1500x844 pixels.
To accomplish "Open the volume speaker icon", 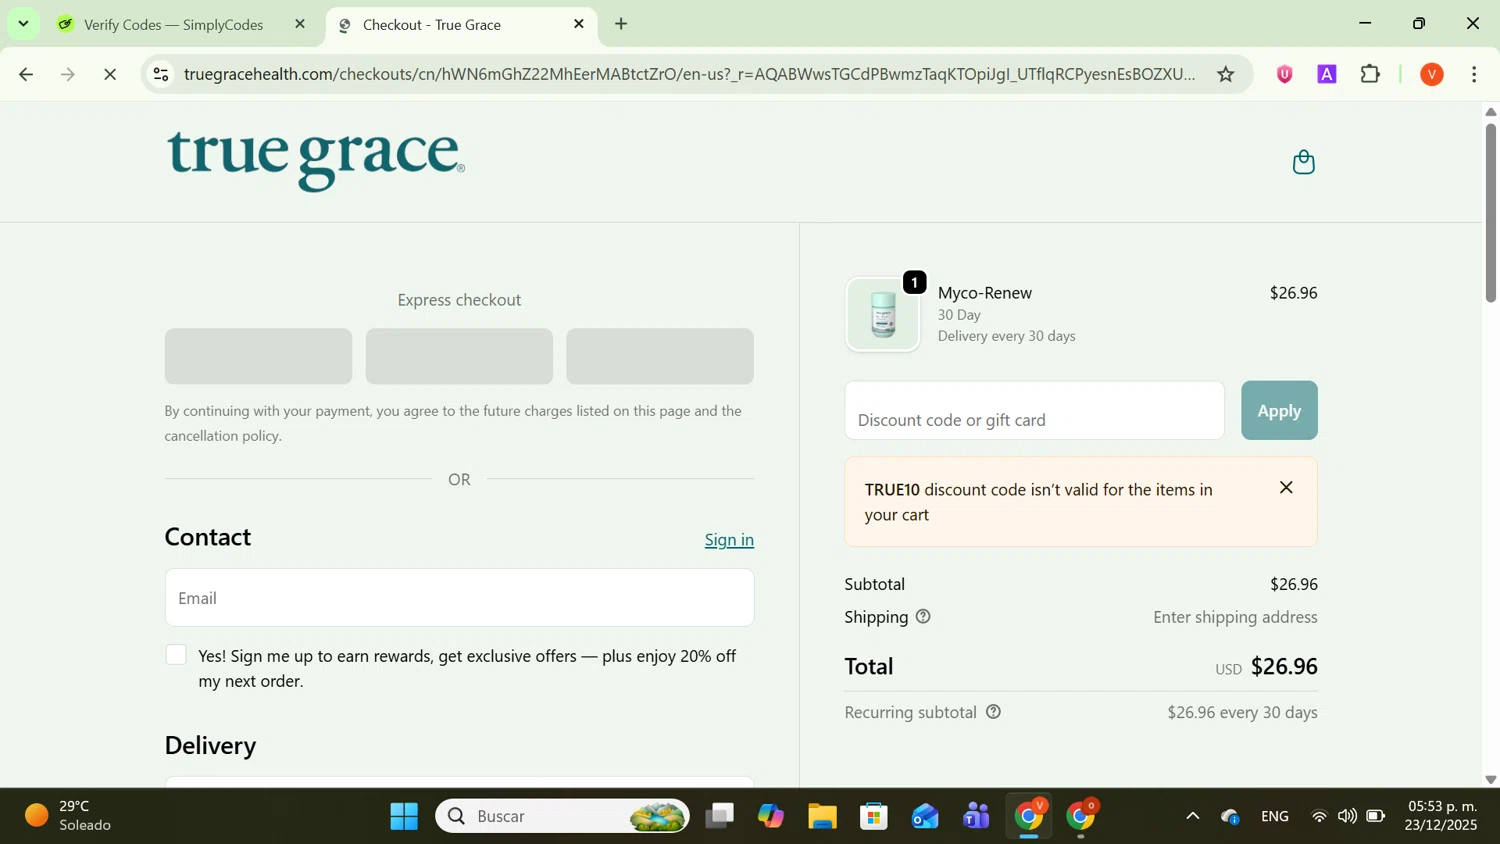I will [x=1347, y=817].
